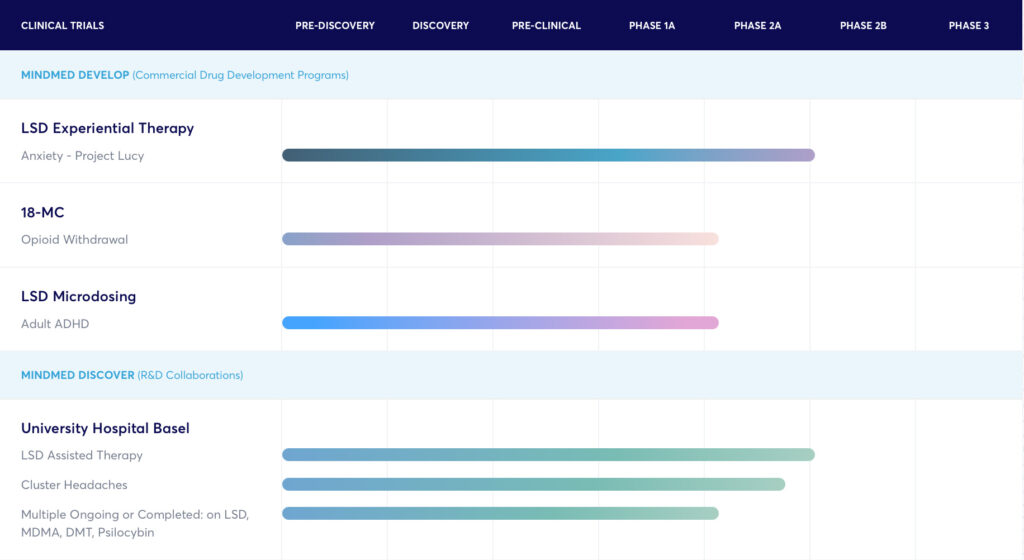Click the PHASE 2B column header
The height and width of the screenshot is (560, 1024).
pyautogui.click(x=863, y=25)
